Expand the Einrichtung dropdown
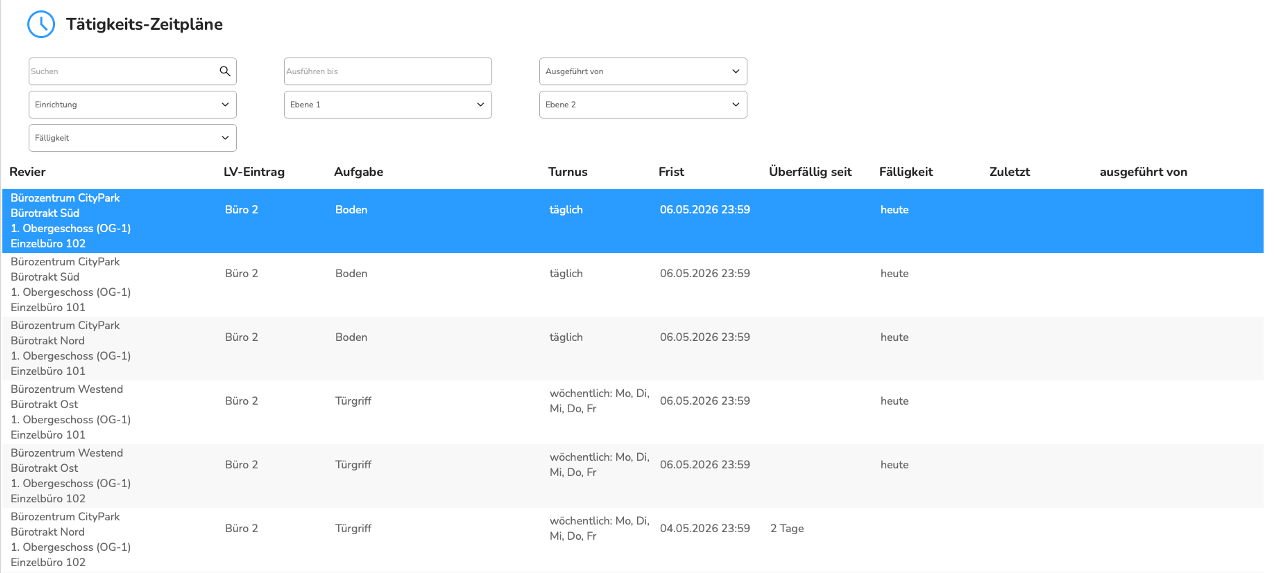This screenshot has width=1274, height=573. pos(133,104)
